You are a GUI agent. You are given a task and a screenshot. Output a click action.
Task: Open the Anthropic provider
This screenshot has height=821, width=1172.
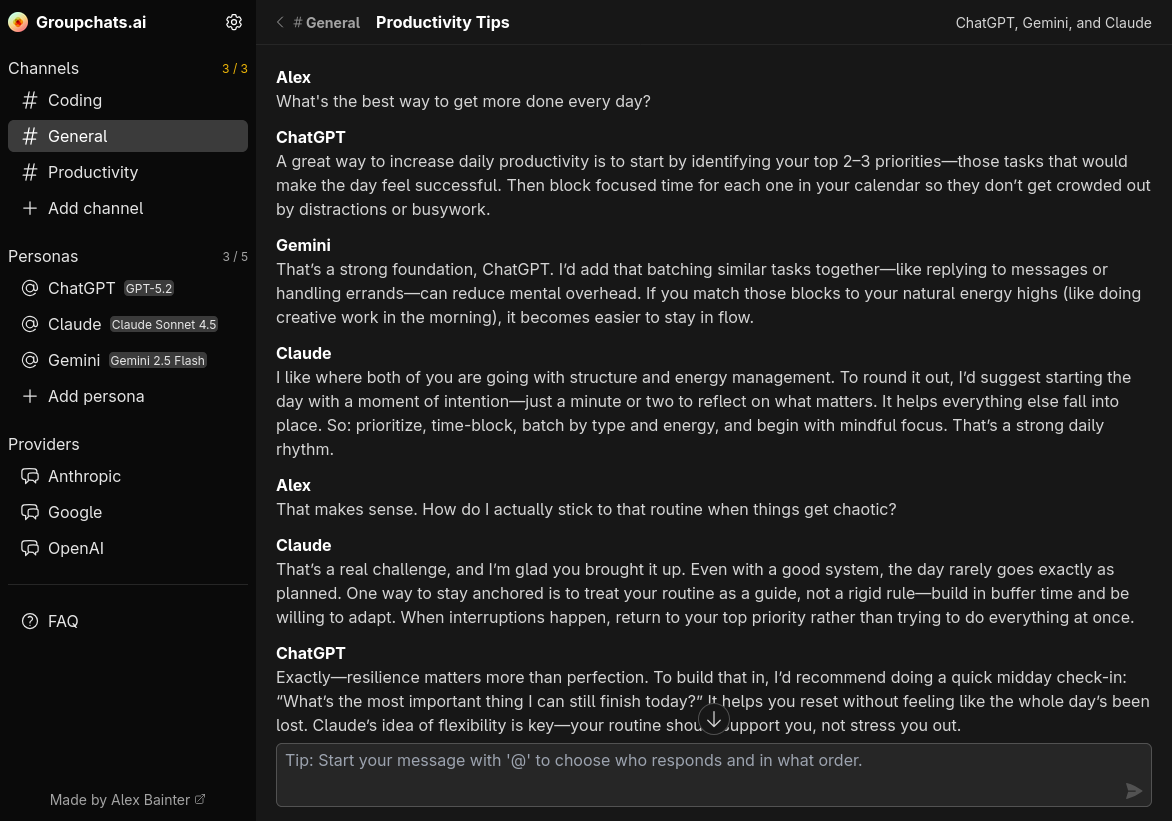(x=128, y=476)
